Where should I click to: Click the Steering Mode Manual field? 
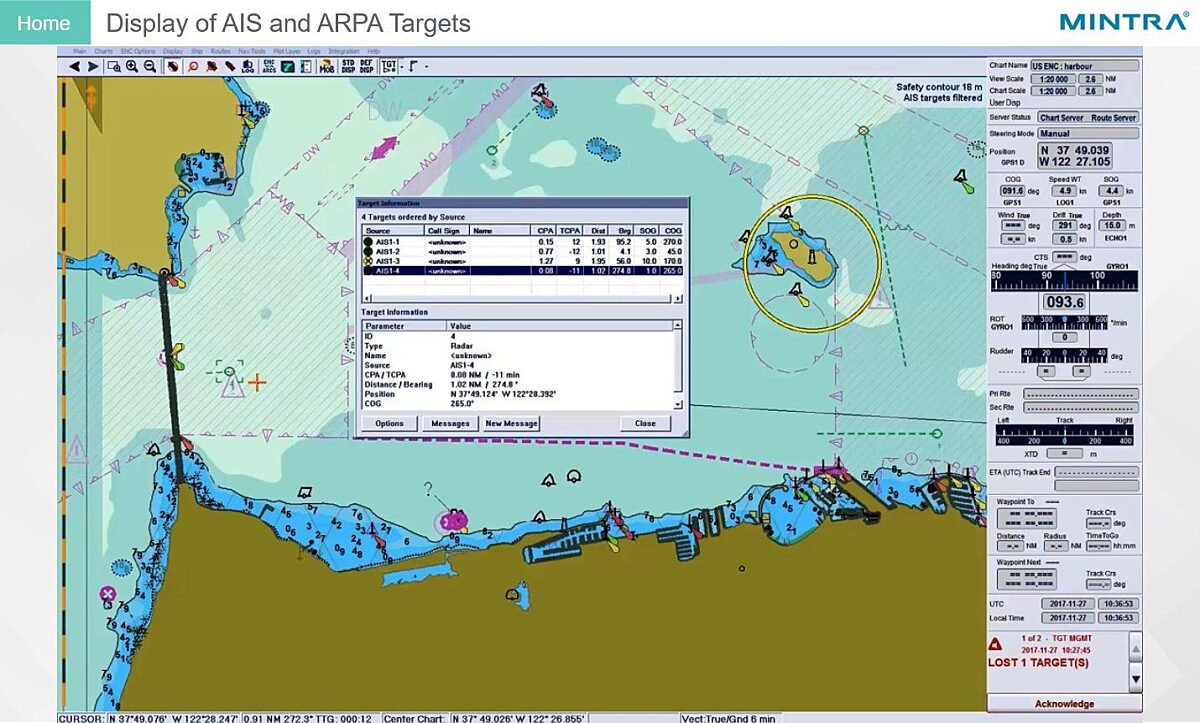[x=1088, y=133]
